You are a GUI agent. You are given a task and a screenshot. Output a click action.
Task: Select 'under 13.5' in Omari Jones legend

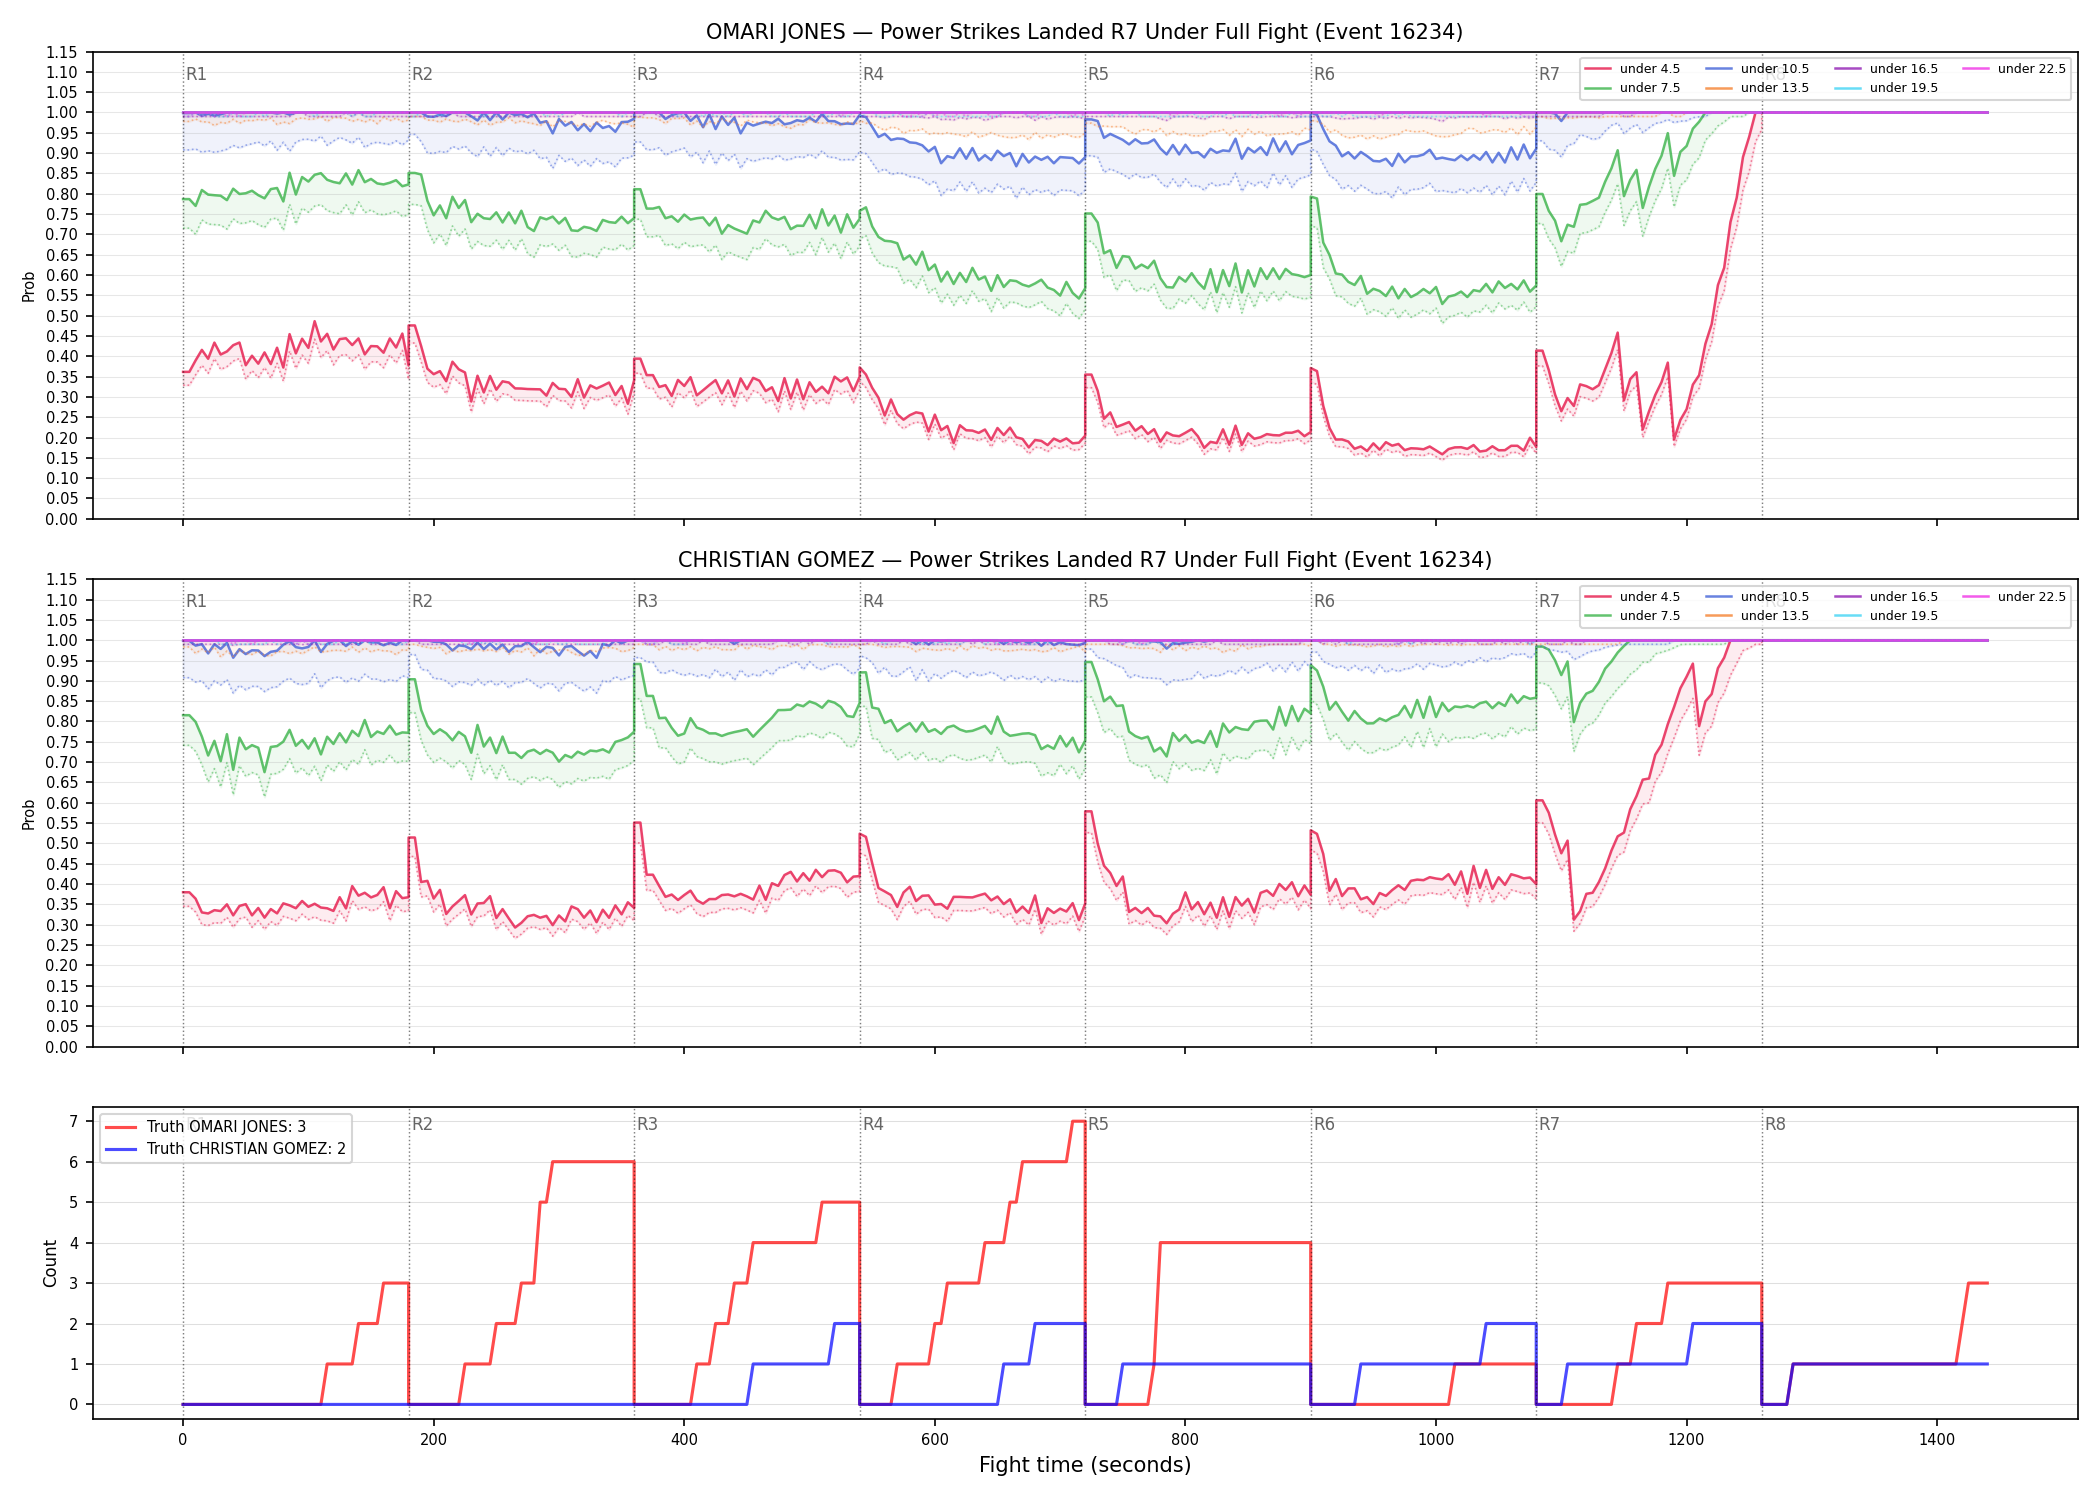pos(1758,88)
